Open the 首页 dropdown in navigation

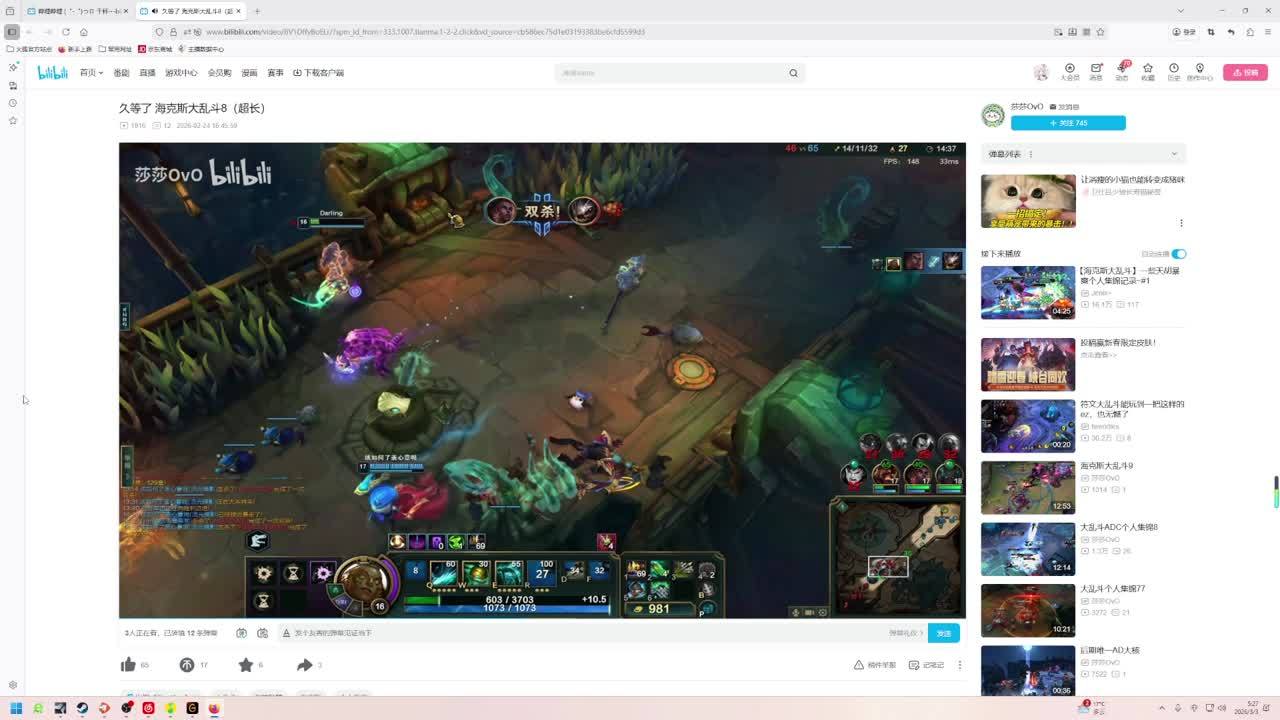point(91,73)
